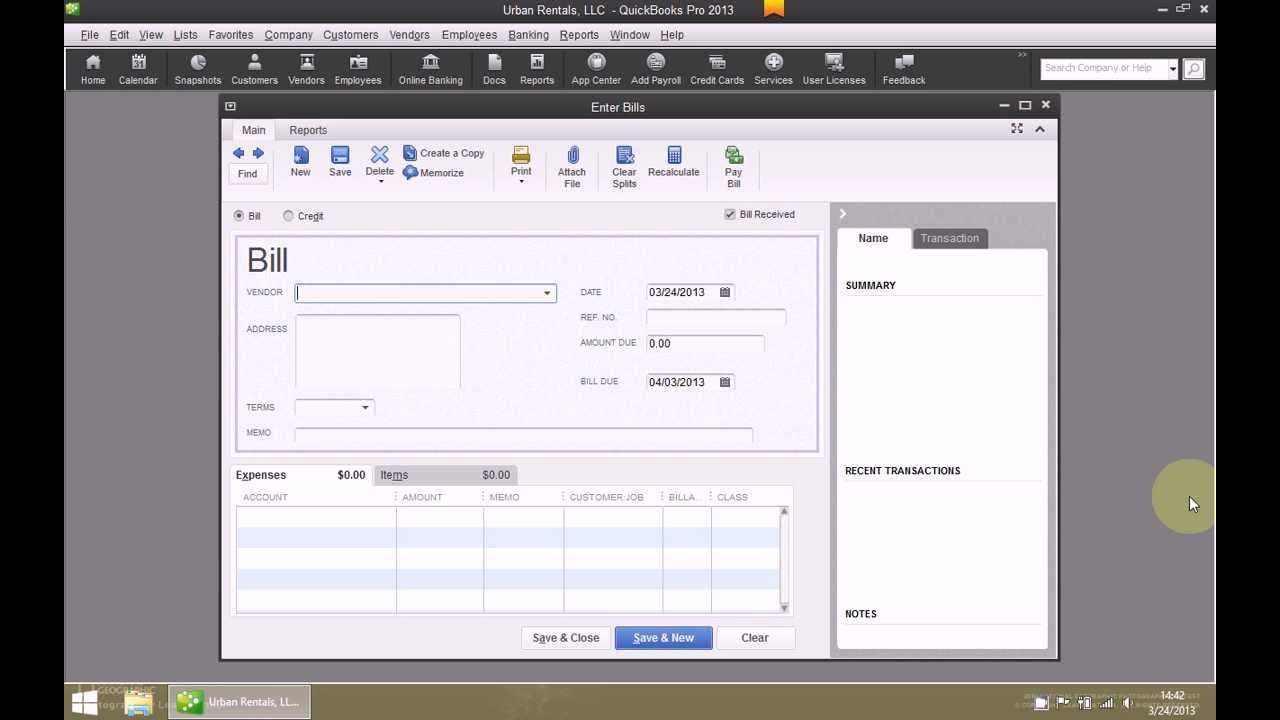Open the Docs icon

[x=494, y=69]
